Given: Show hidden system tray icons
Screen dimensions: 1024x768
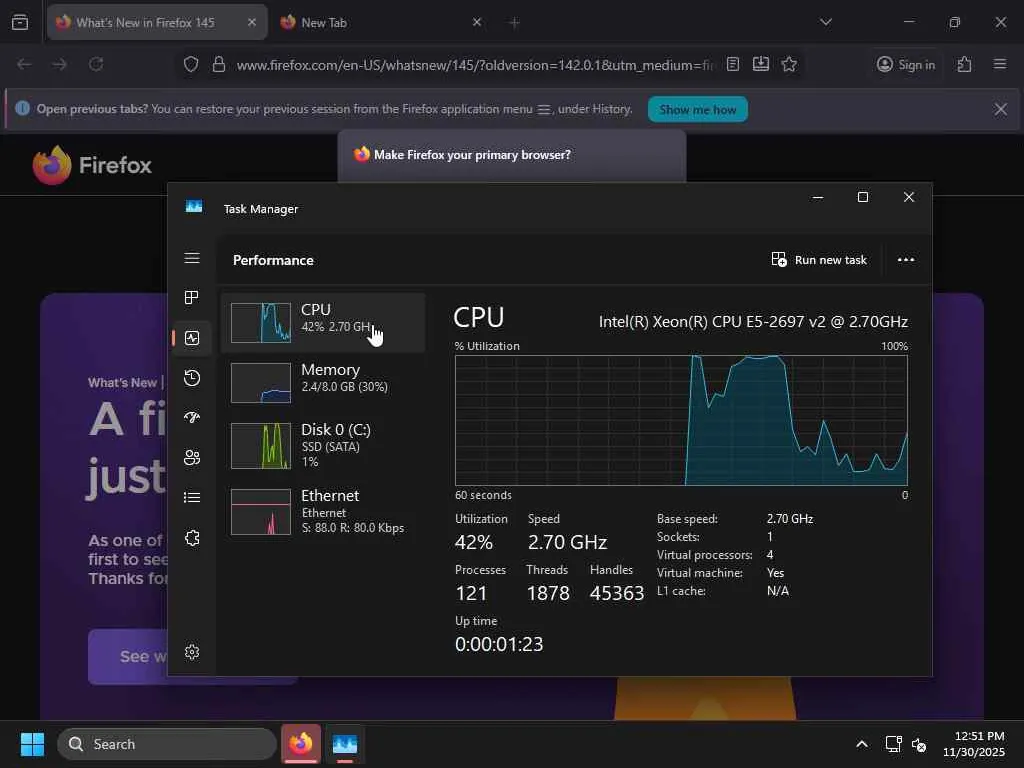Looking at the screenshot, I should pos(862,744).
